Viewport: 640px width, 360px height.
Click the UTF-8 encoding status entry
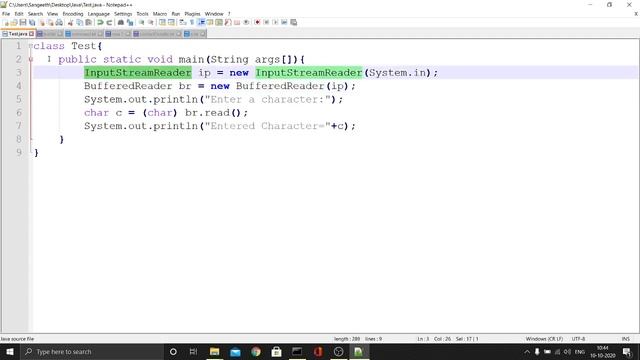pyautogui.click(x=578, y=339)
